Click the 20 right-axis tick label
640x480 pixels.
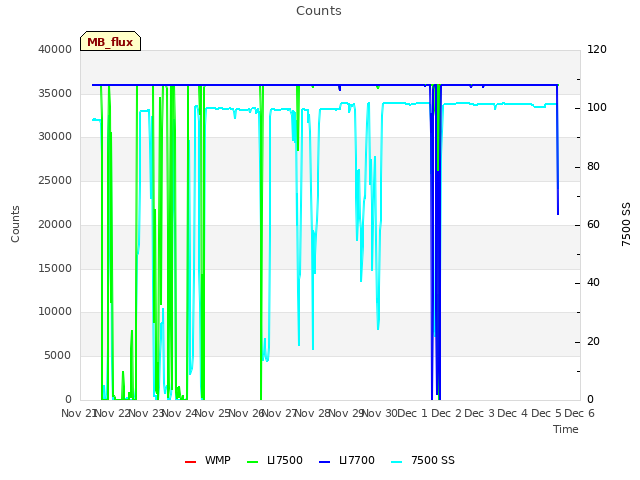tap(593, 341)
